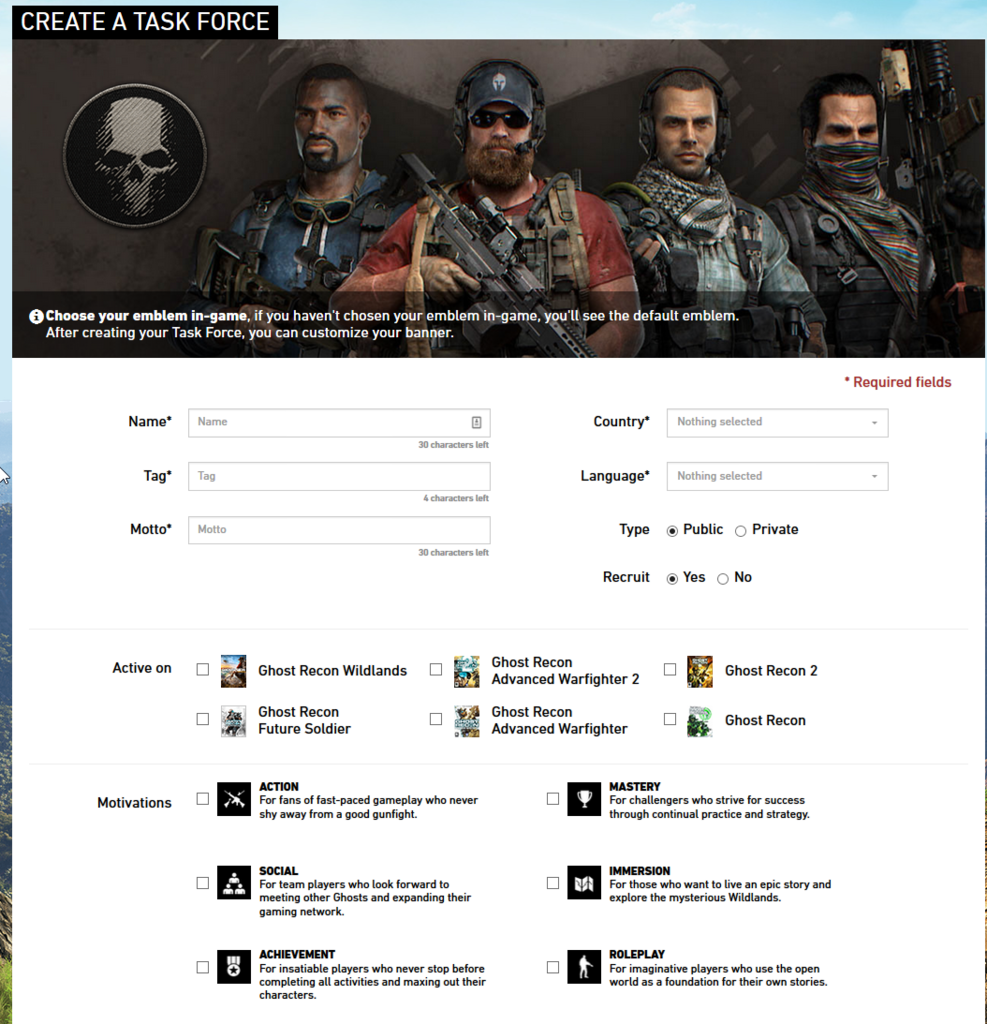Image resolution: width=987 pixels, height=1024 pixels.
Task: Choose Yes for Recruit
Action: pos(672,579)
